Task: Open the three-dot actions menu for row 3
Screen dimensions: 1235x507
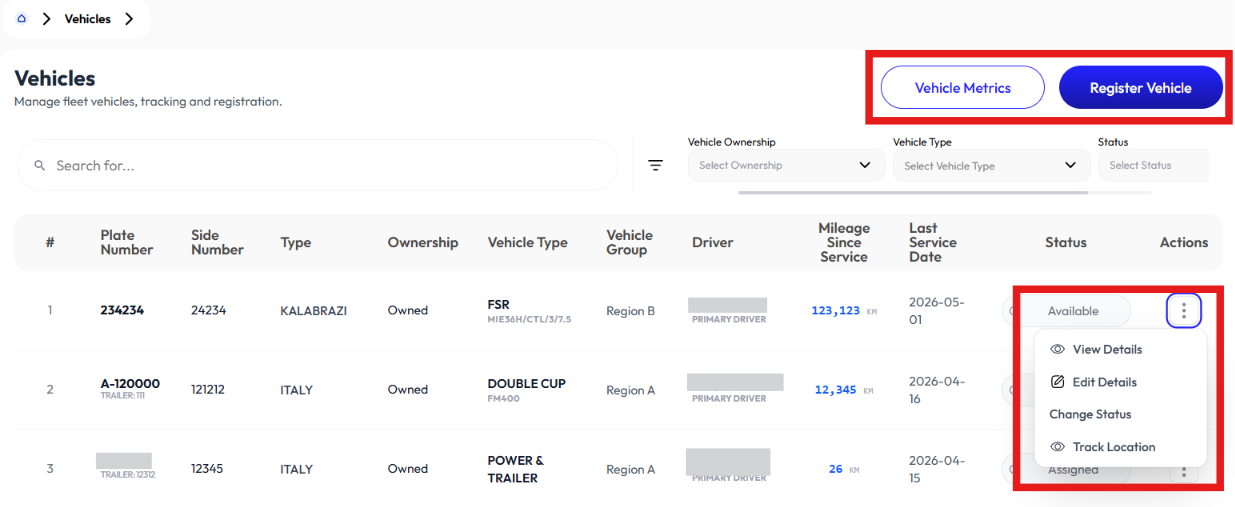Action: tap(1184, 471)
